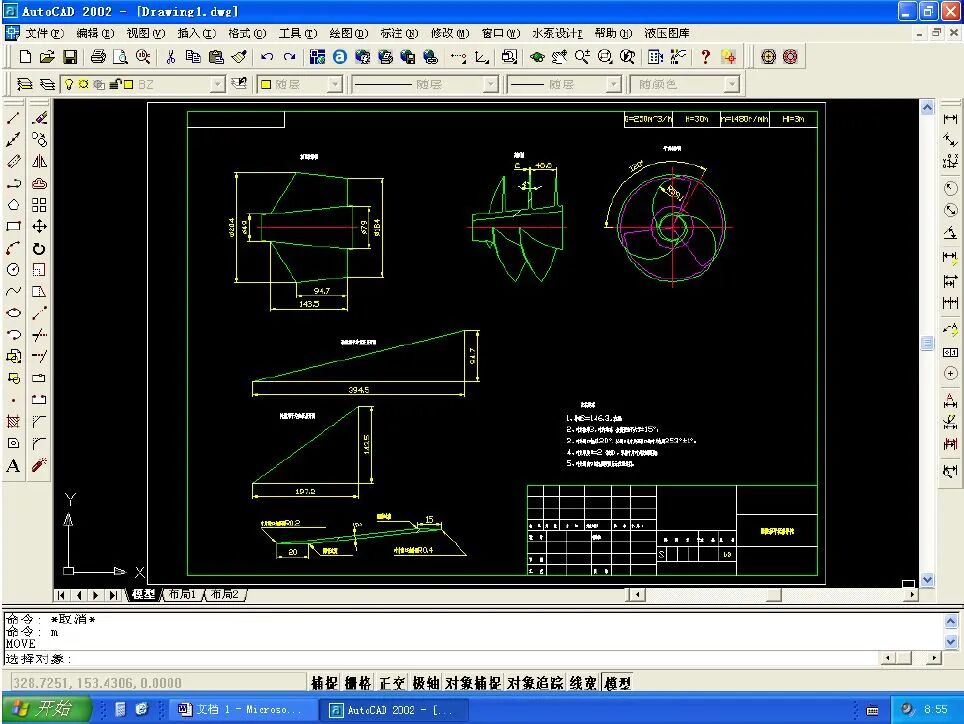Select the 模型 model tab
The height and width of the screenshot is (724, 964).
coord(144,594)
